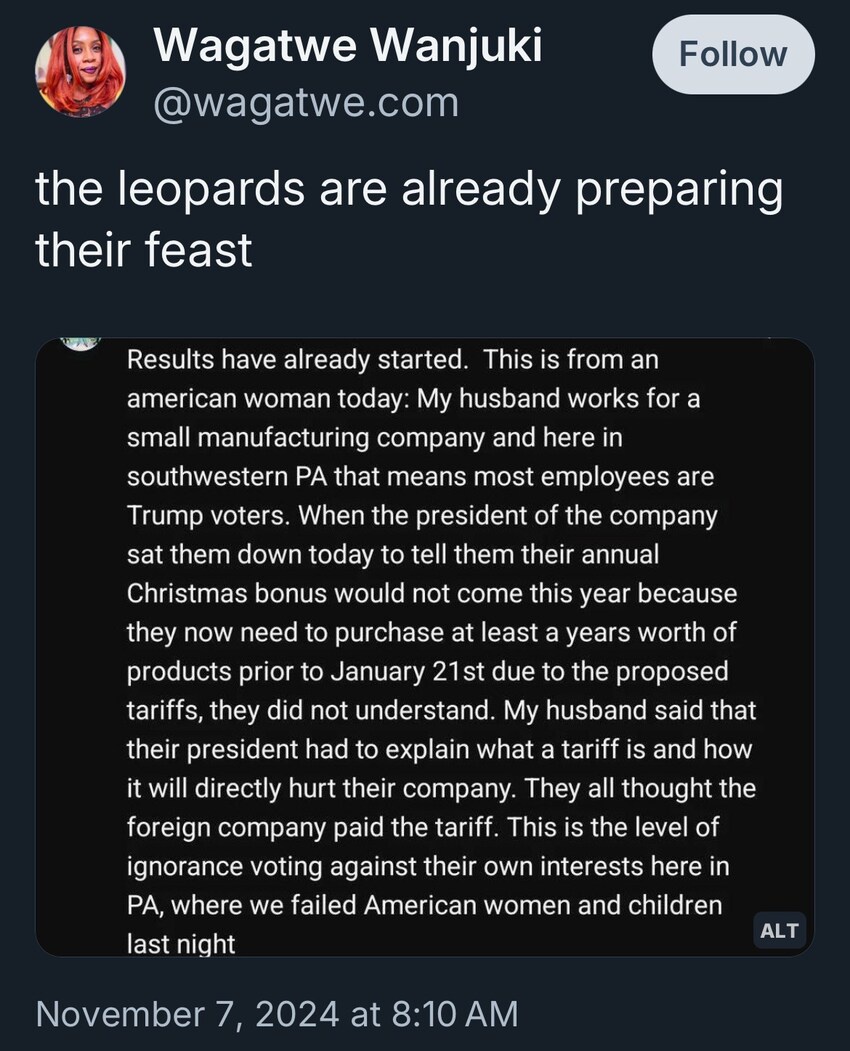Click the November 7, 2024 timestamp

click(x=276, y=1013)
